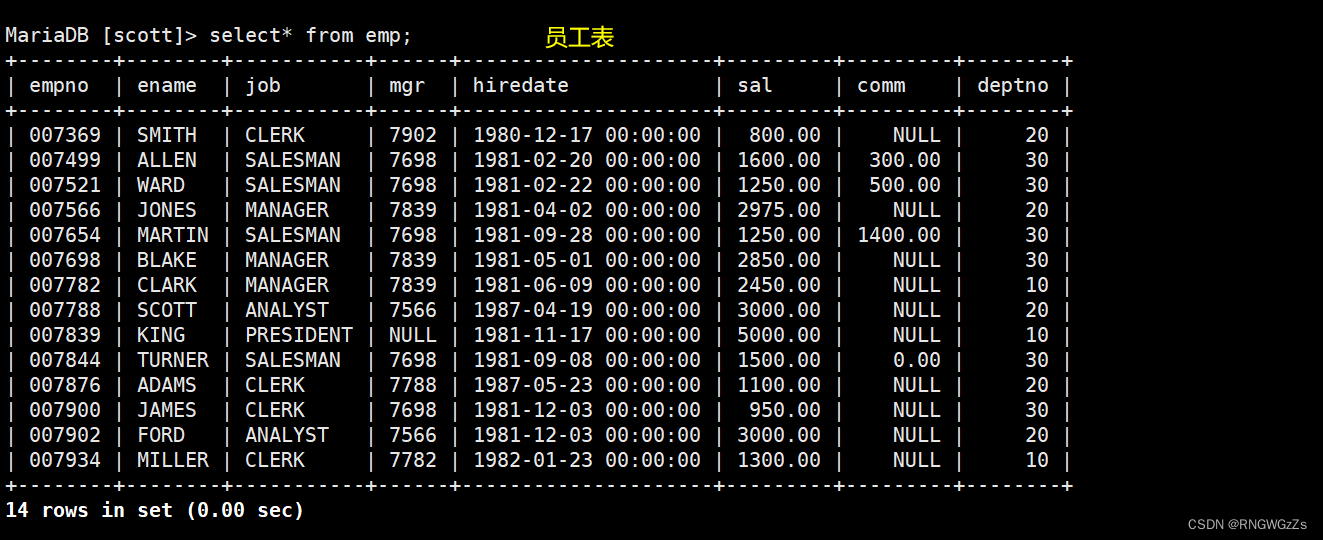Click hiredate 1980-12-17 00:00:00
1323x540 pixels.
tap(587, 135)
